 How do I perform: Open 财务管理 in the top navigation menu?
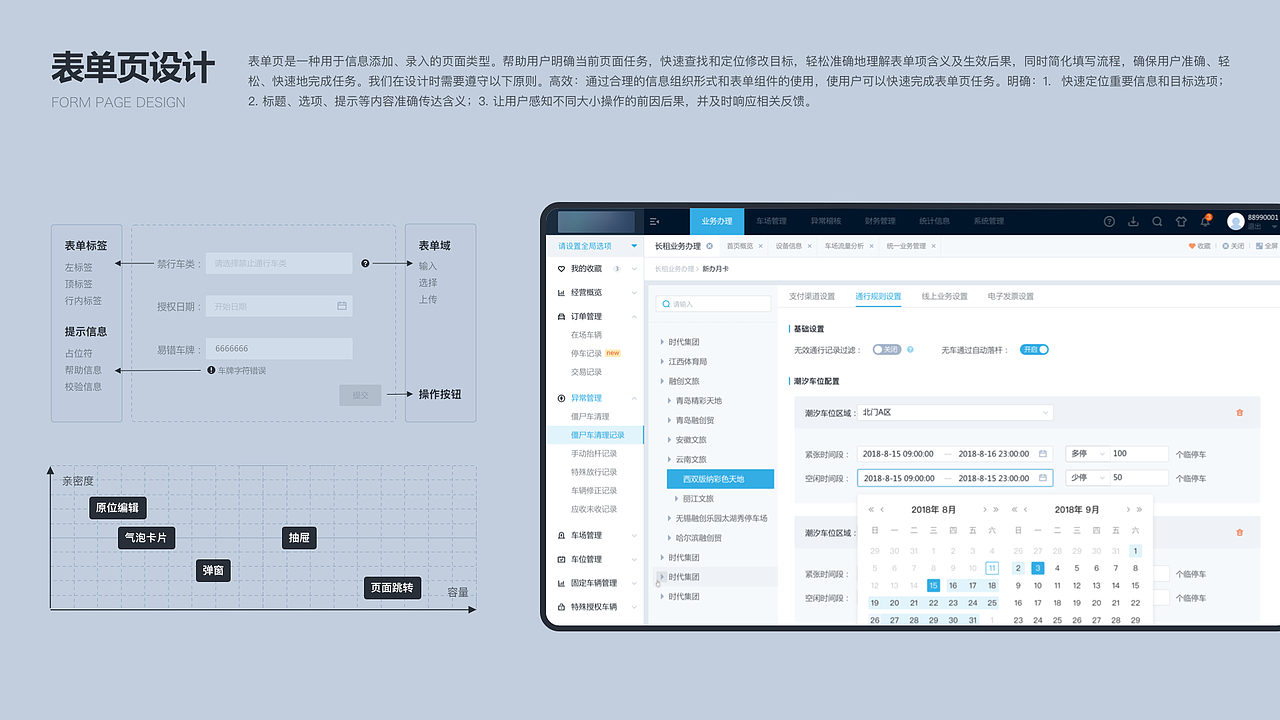point(878,221)
